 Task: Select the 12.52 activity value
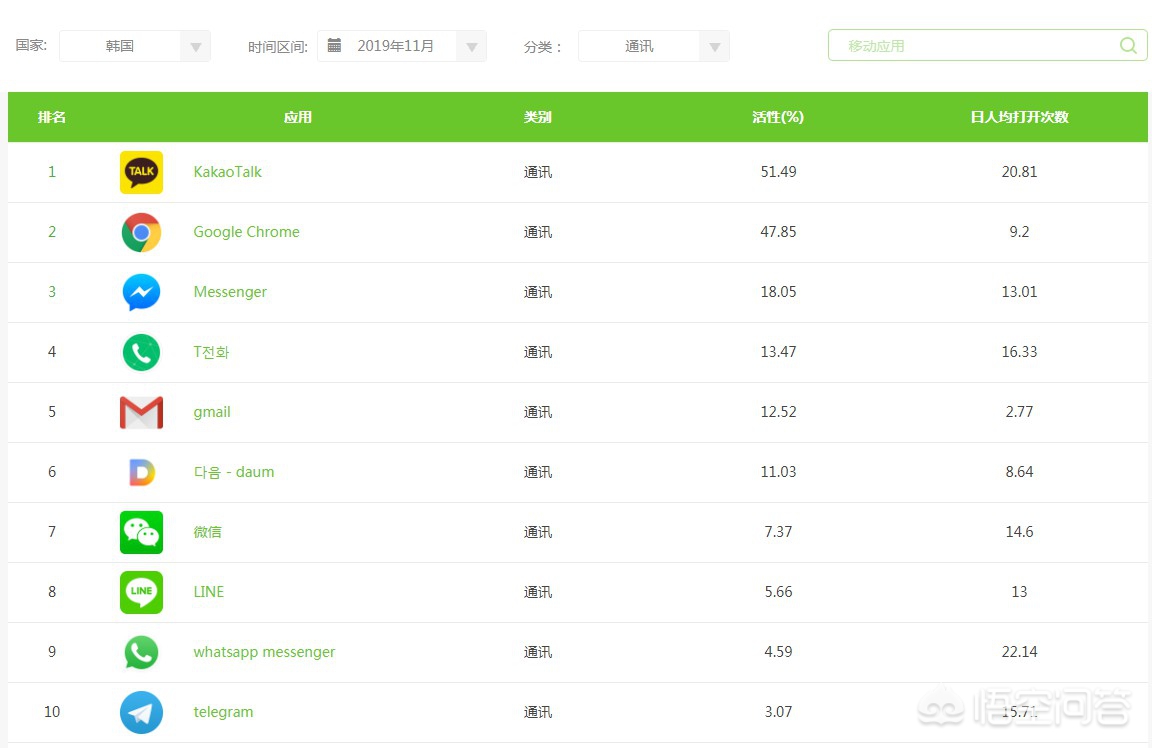tap(778, 412)
